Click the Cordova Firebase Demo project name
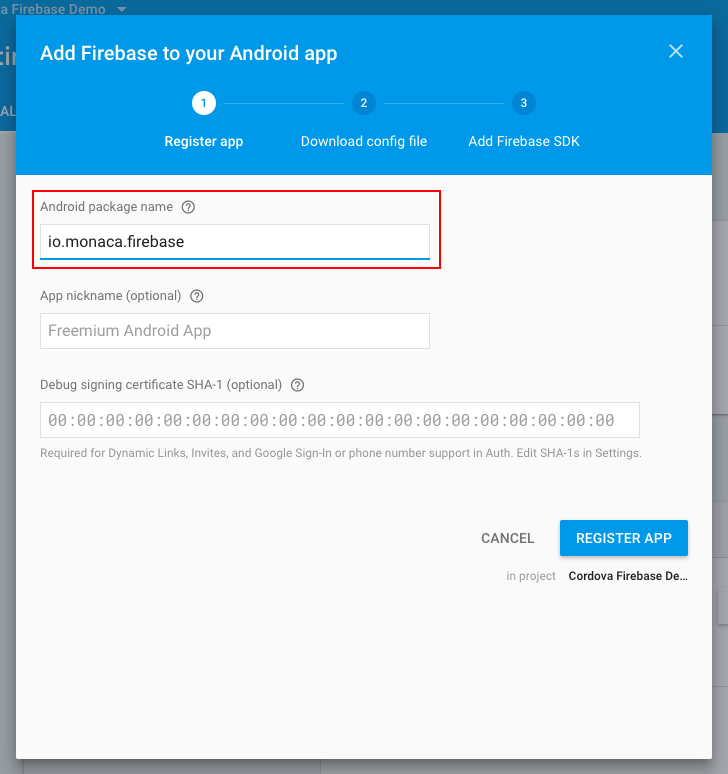The height and width of the screenshot is (774, 728). (x=628, y=576)
